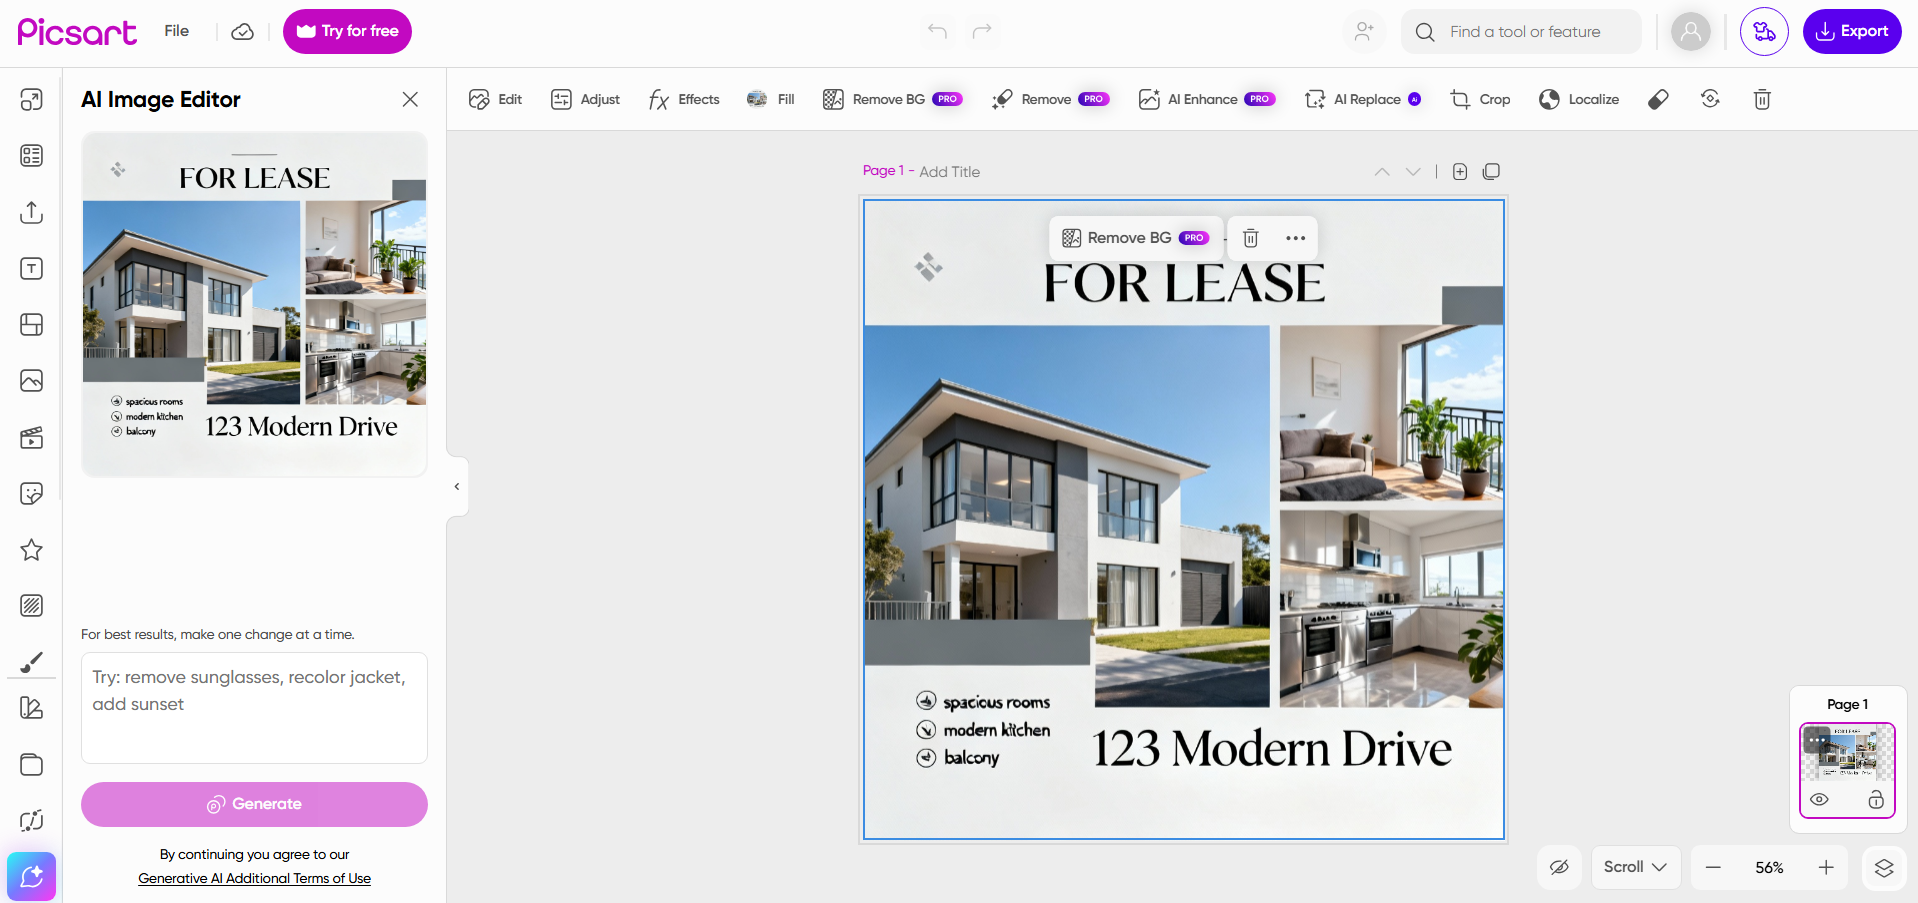
Task: Open the Layout sidebar panel
Action: pyautogui.click(x=32, y=325)
